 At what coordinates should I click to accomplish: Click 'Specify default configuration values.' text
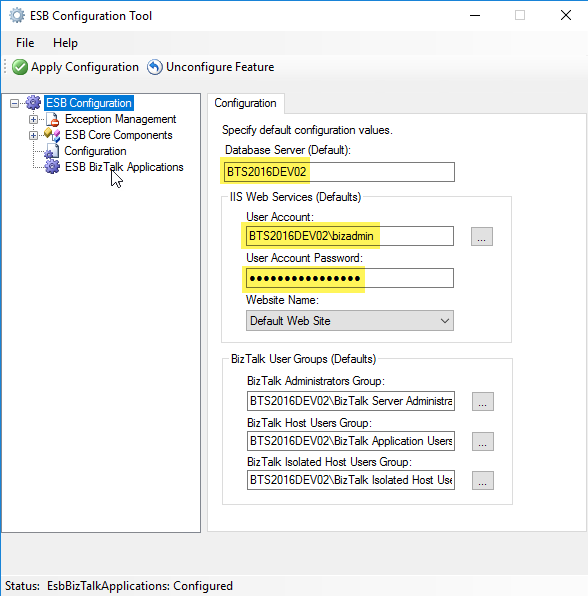[307, 130]
